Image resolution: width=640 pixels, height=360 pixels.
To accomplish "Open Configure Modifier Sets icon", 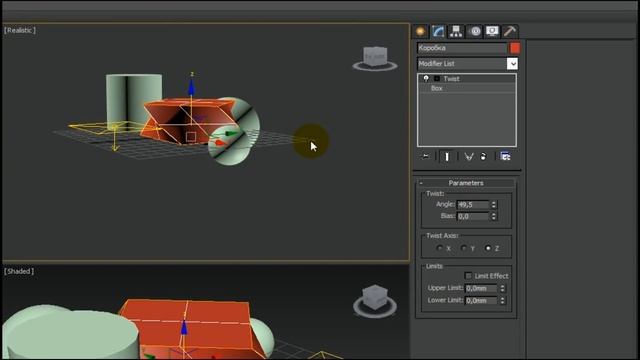I will 505,157.
